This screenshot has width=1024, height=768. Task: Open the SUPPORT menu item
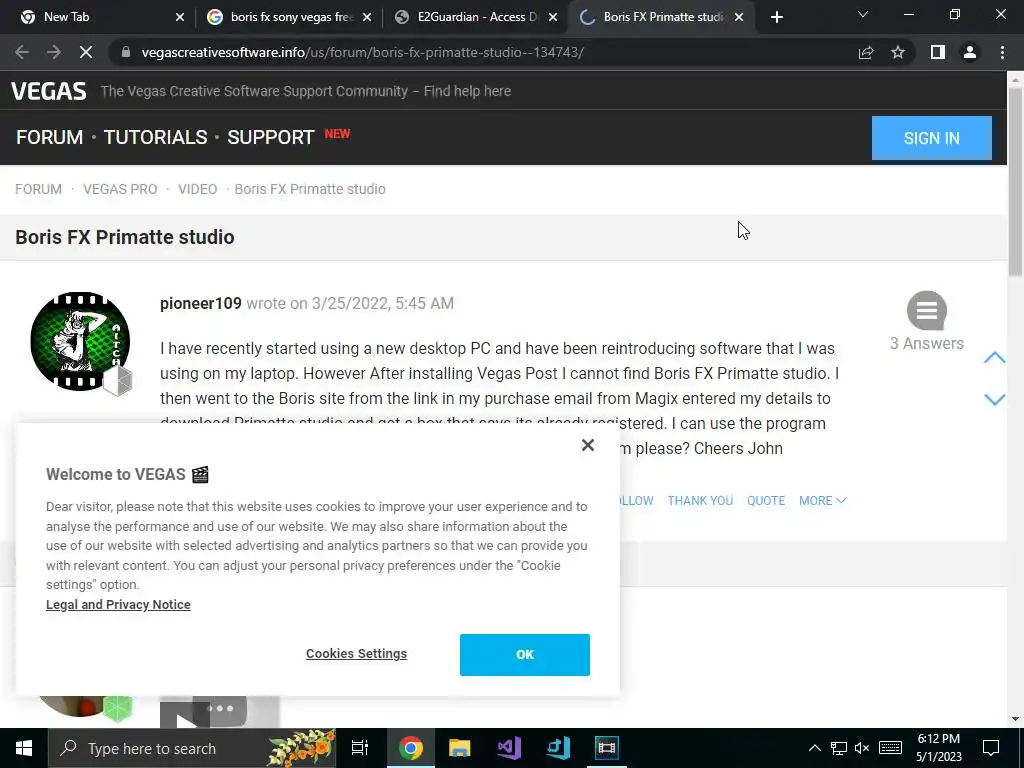(x=270, y=137)
